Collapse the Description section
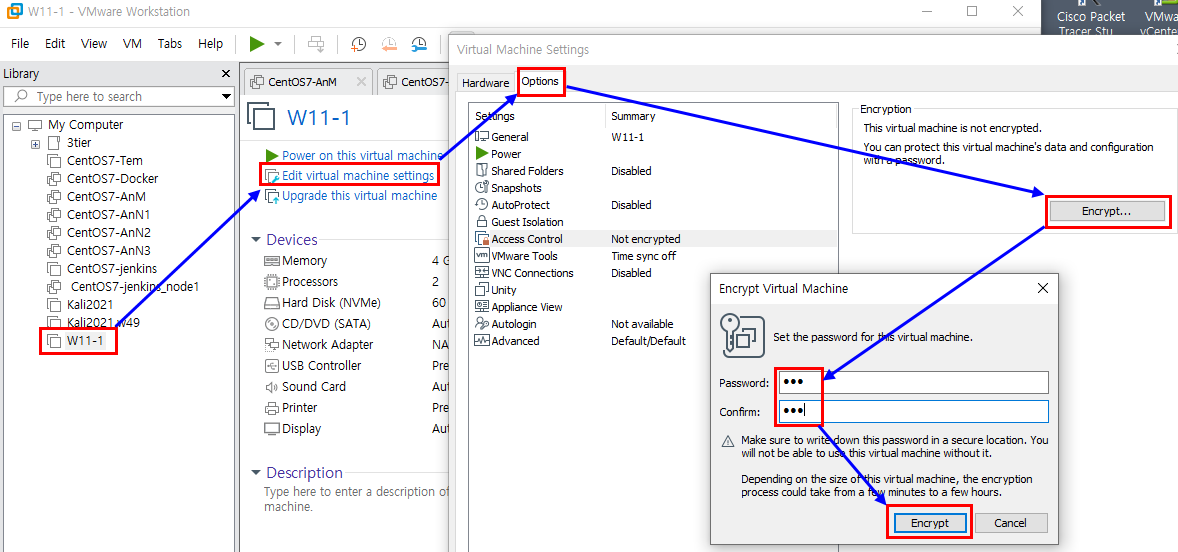1178x552 pixels. click(x=255, y=472)
